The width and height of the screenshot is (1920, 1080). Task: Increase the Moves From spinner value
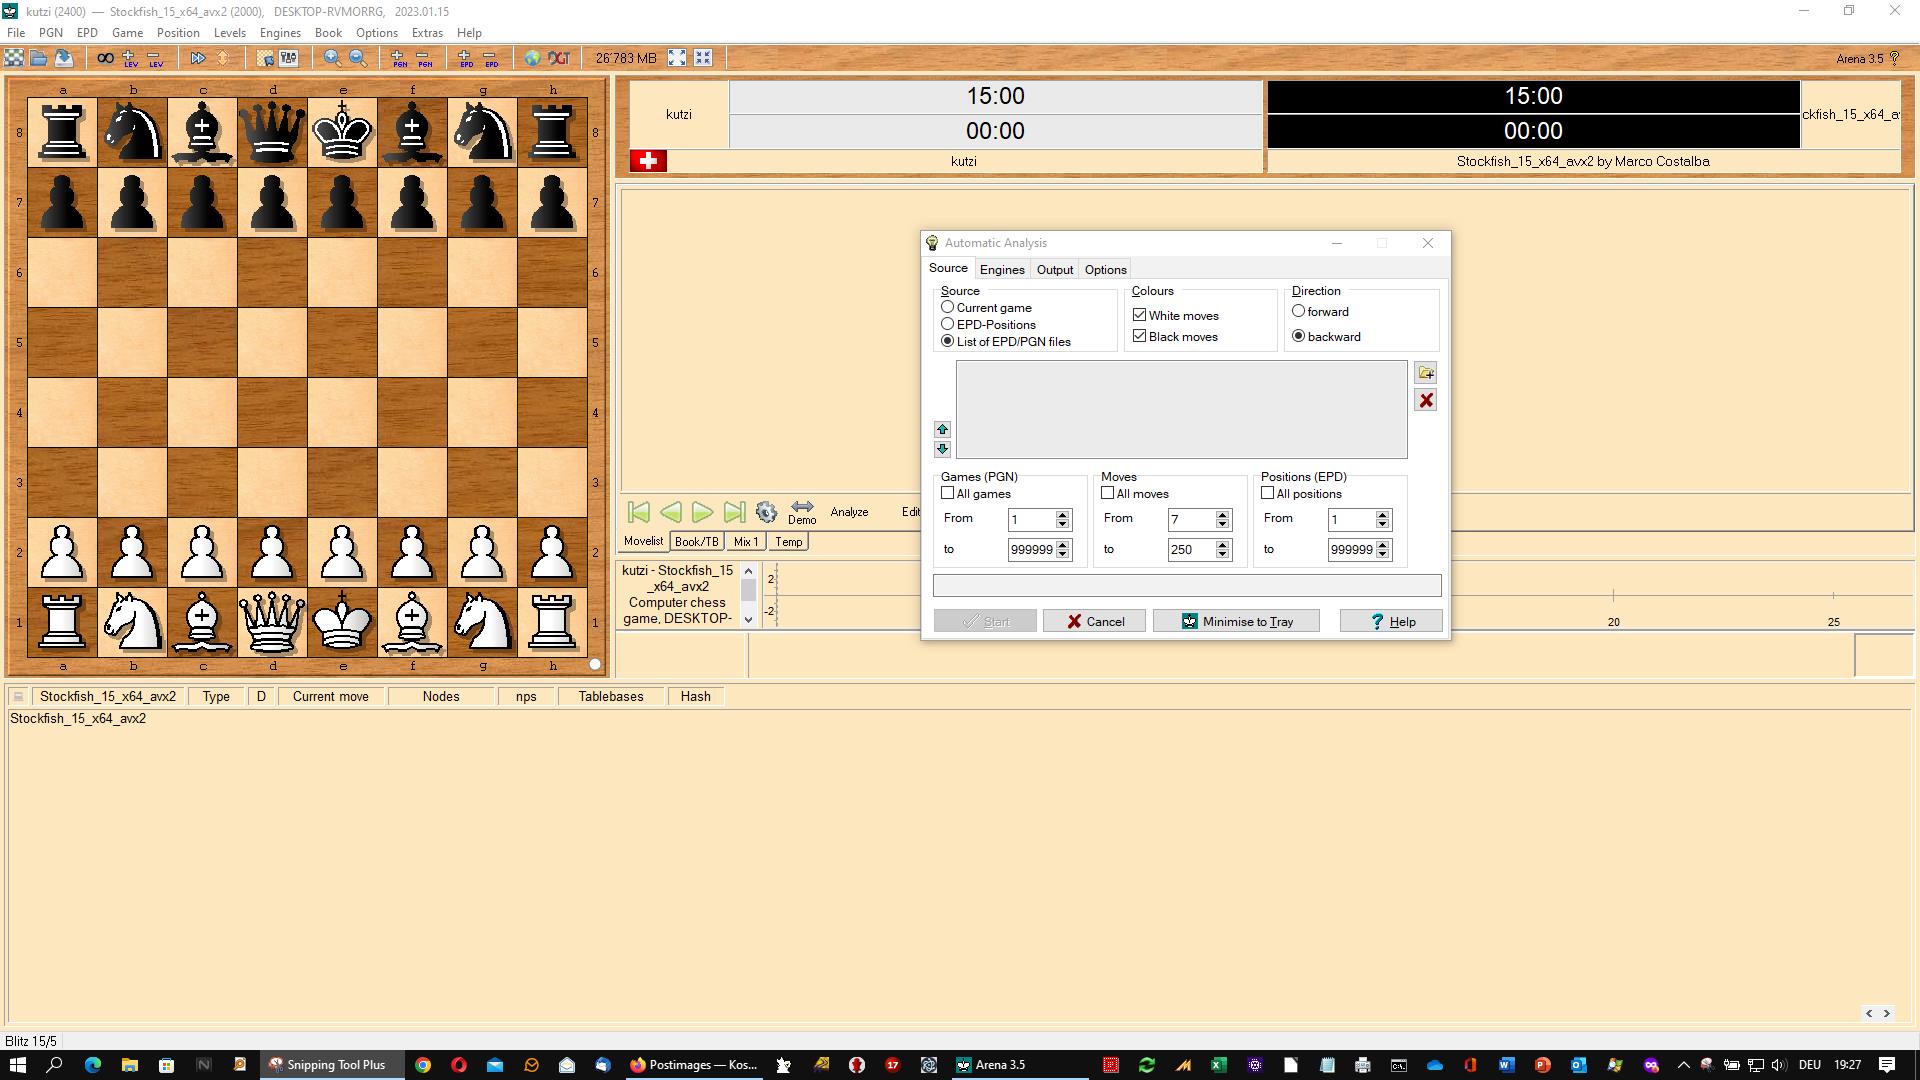click(1222, 515)
